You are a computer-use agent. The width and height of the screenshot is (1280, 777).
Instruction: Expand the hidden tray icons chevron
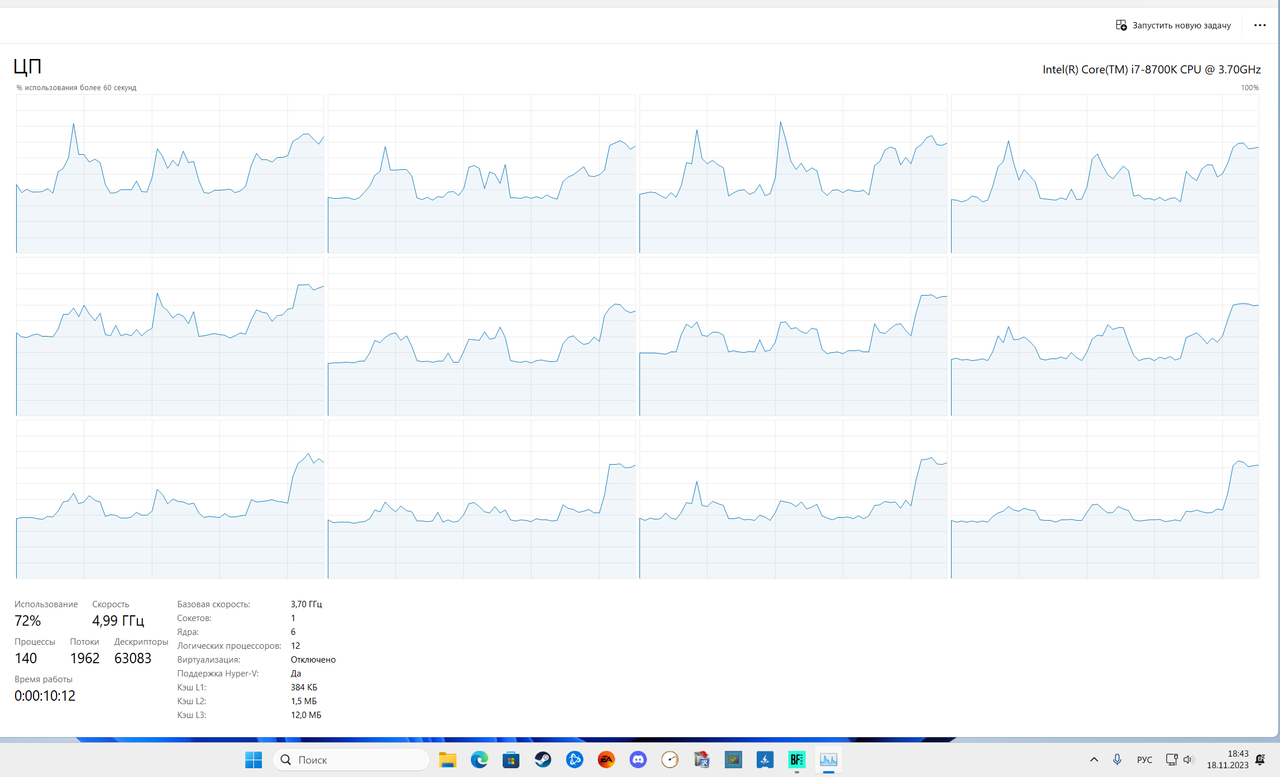1094,760
